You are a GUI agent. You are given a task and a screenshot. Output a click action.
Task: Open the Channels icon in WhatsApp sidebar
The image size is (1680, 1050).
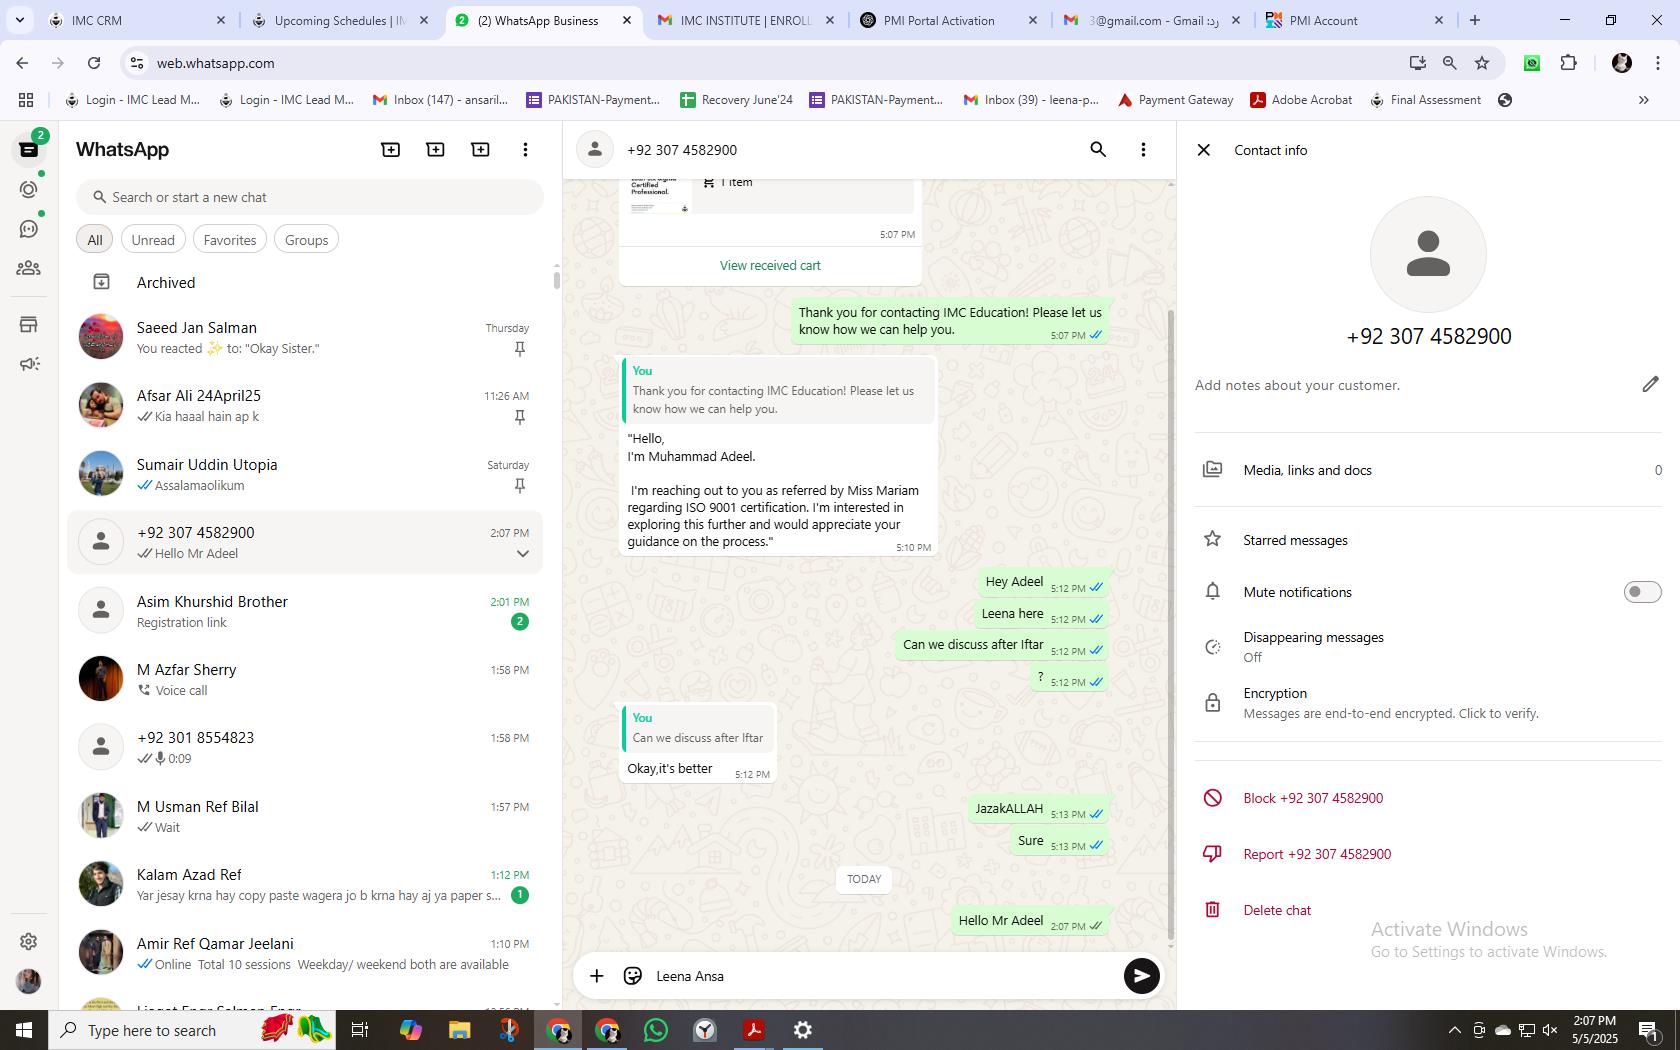click(x=29, y=229)
